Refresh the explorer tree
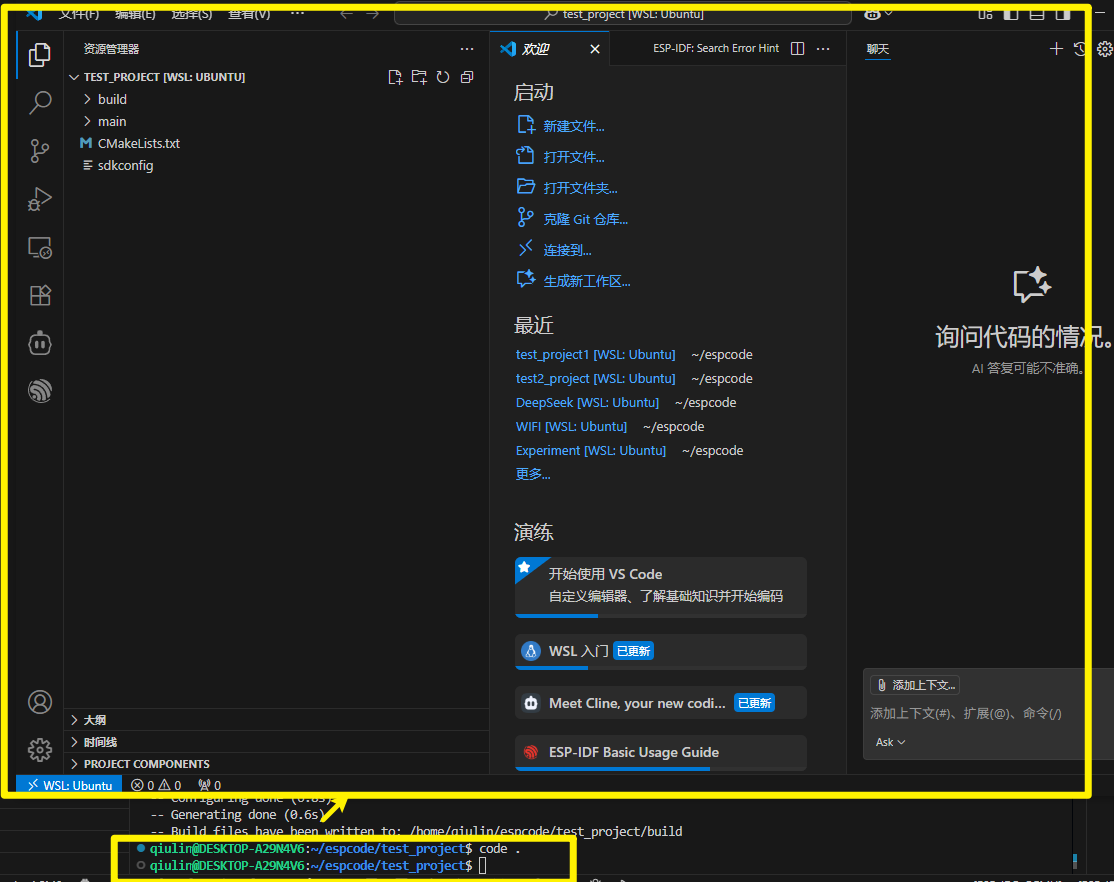Image resolution: width=1114 pixels, height=882 pixels. pos(443,77)
